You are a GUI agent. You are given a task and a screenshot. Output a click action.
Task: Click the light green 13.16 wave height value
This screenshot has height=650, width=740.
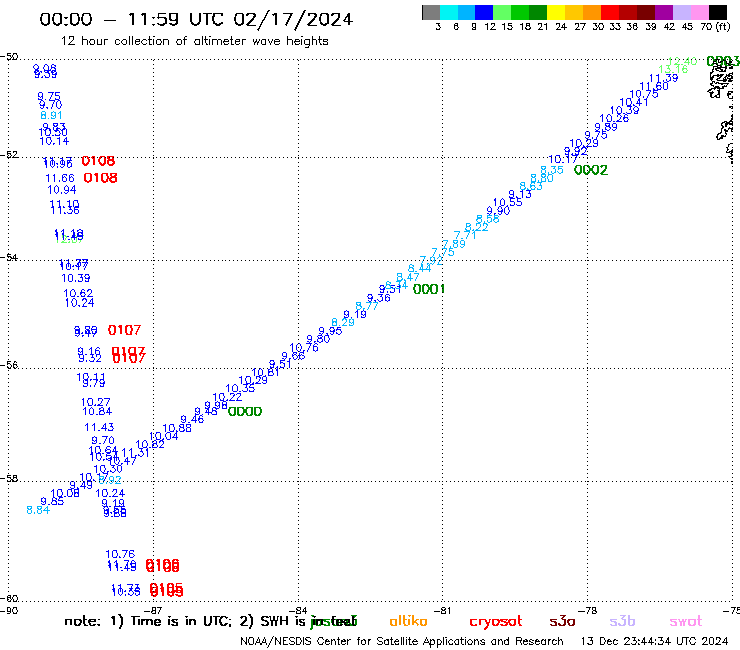pos(673,70)
